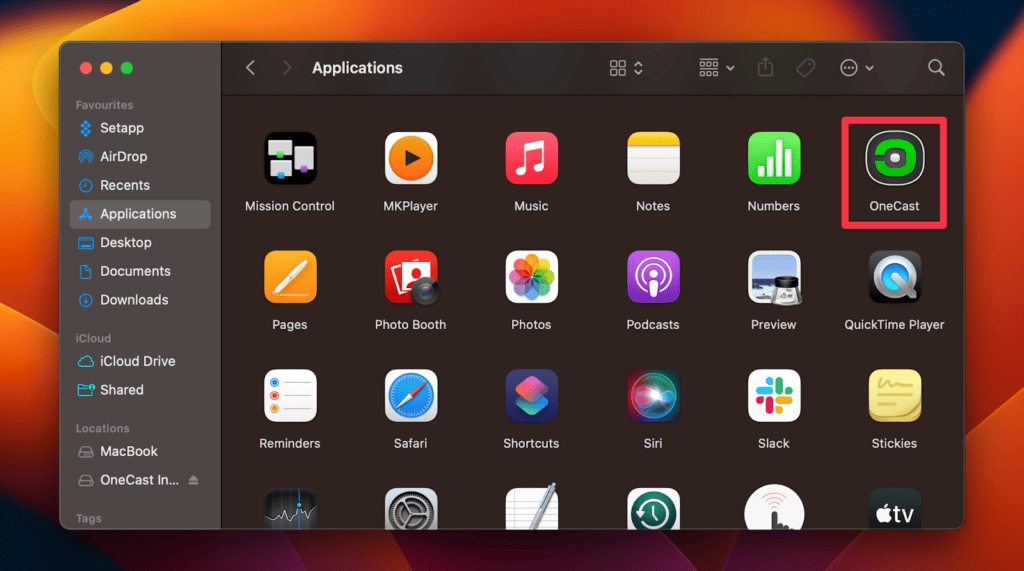Select the Stocks chart app icon
The width and height of the screenshot is (1024, 571).
(290, 509)
